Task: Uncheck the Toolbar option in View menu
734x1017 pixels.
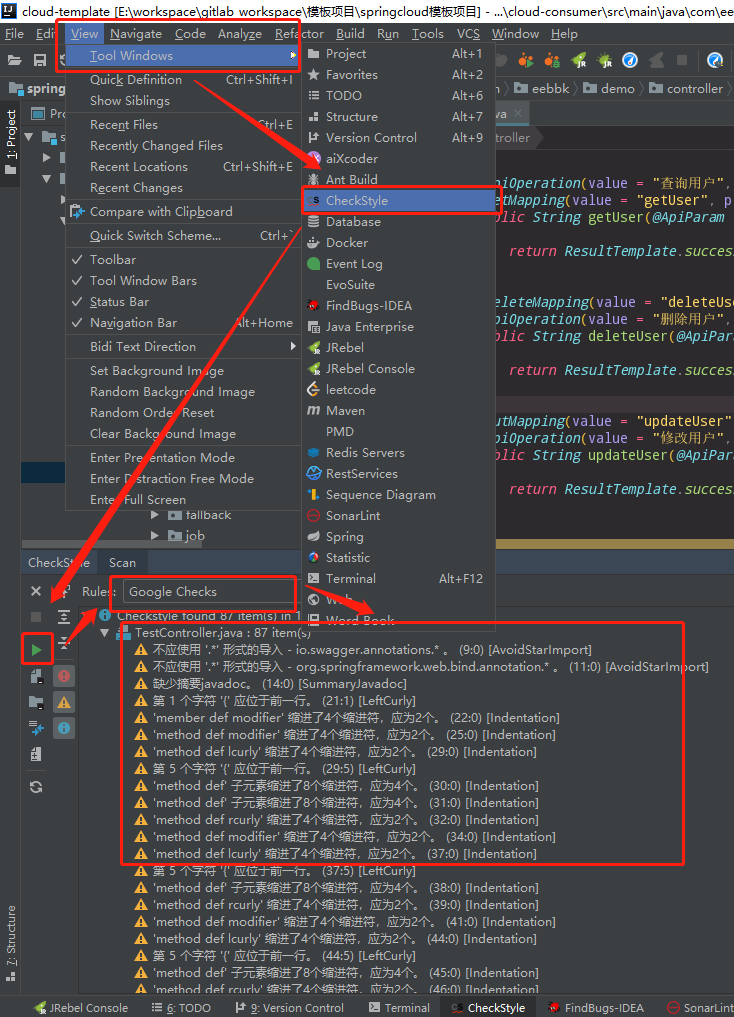Action: click(x=113, y=260)
